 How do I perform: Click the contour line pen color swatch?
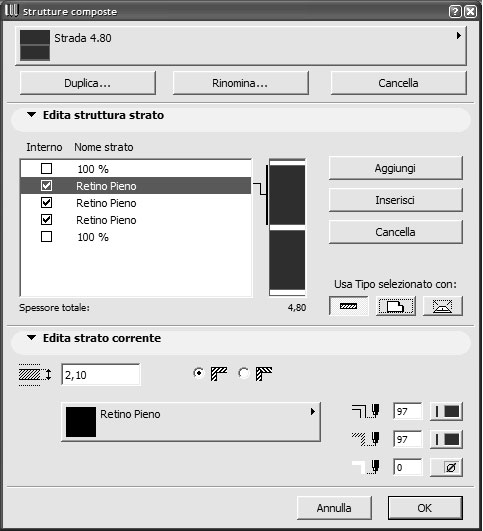(446, 412)
